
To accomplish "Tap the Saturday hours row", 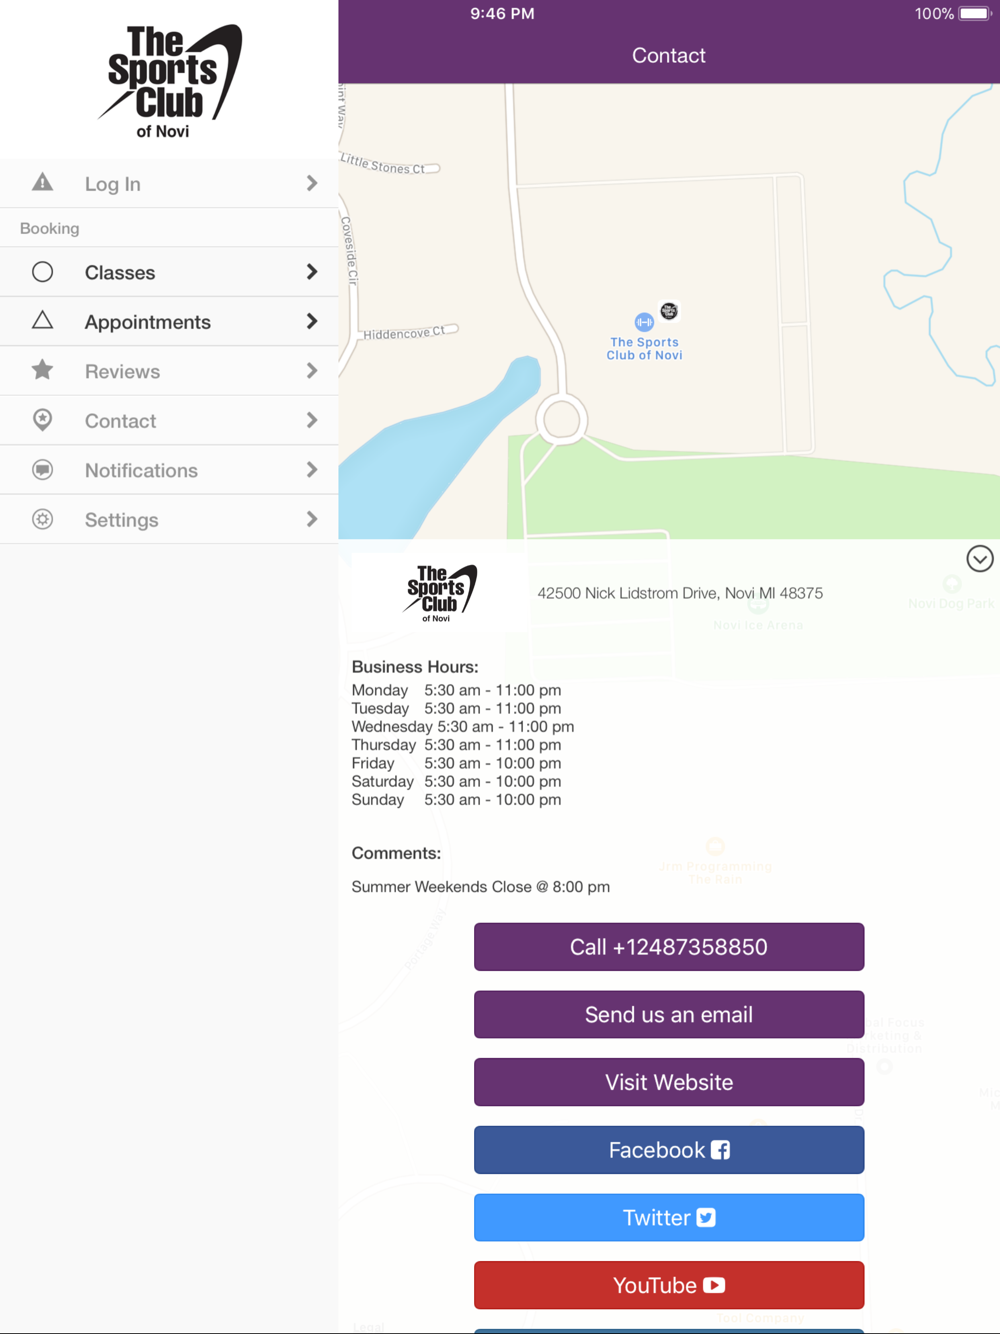I will pos(456,781).
